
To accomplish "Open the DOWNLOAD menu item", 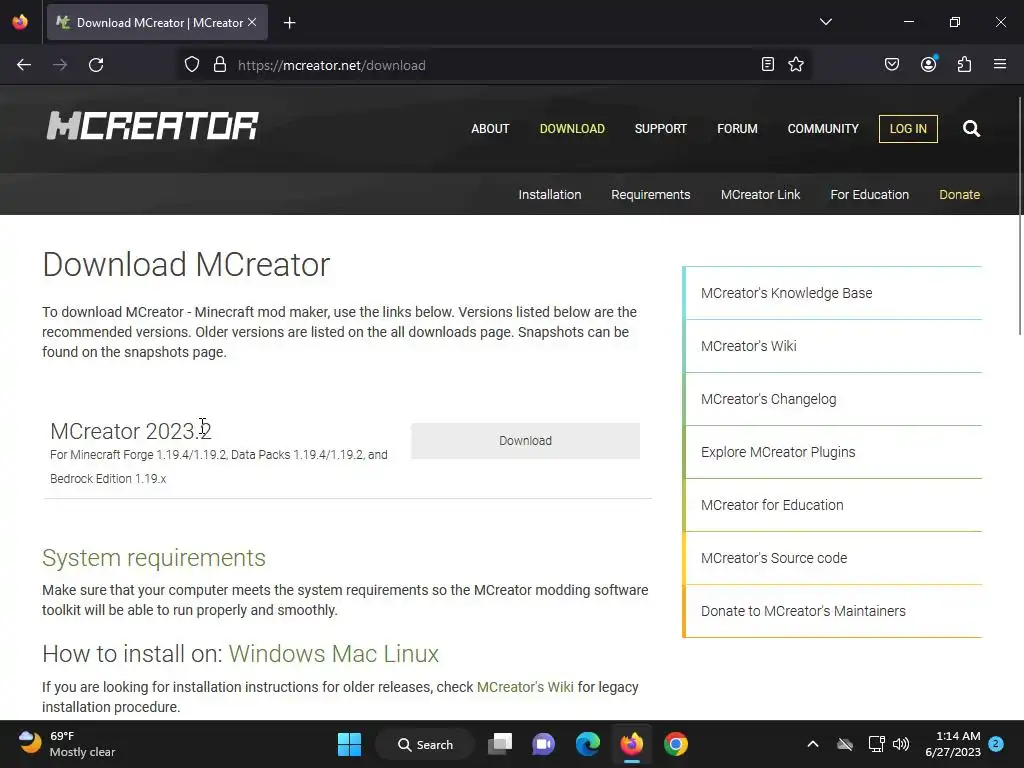I will (572, 129).
